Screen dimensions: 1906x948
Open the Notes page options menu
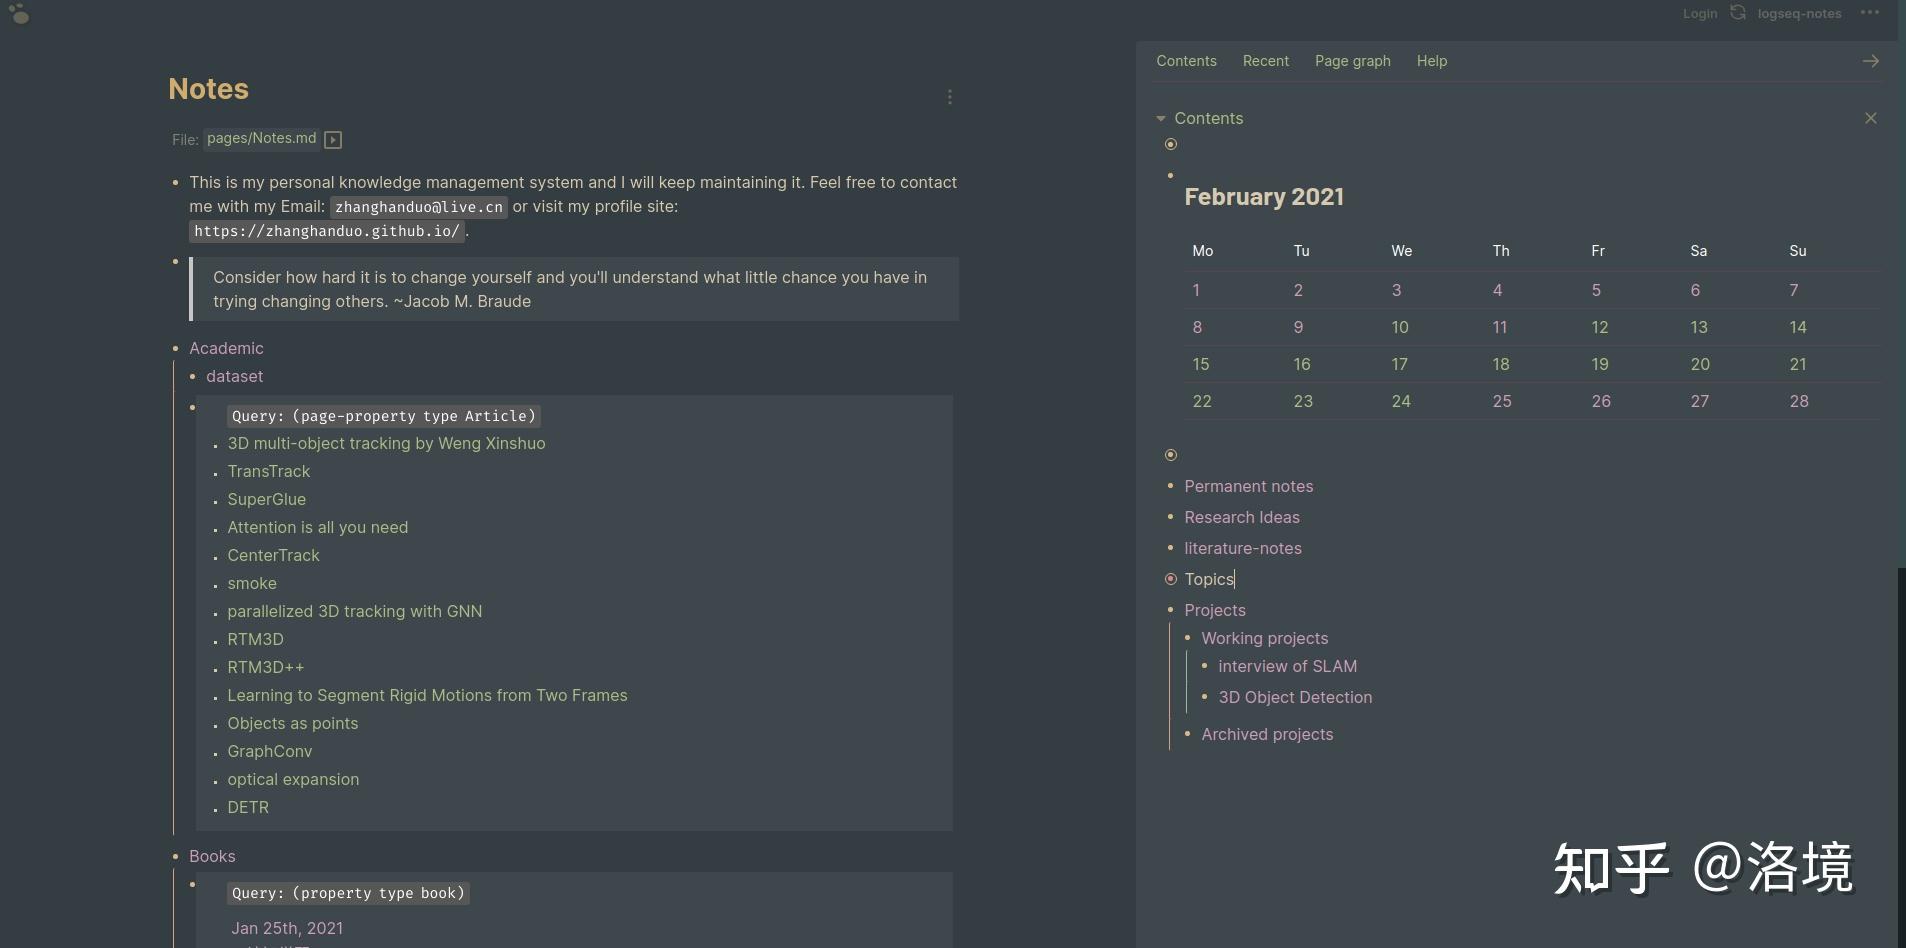(949, 97)
